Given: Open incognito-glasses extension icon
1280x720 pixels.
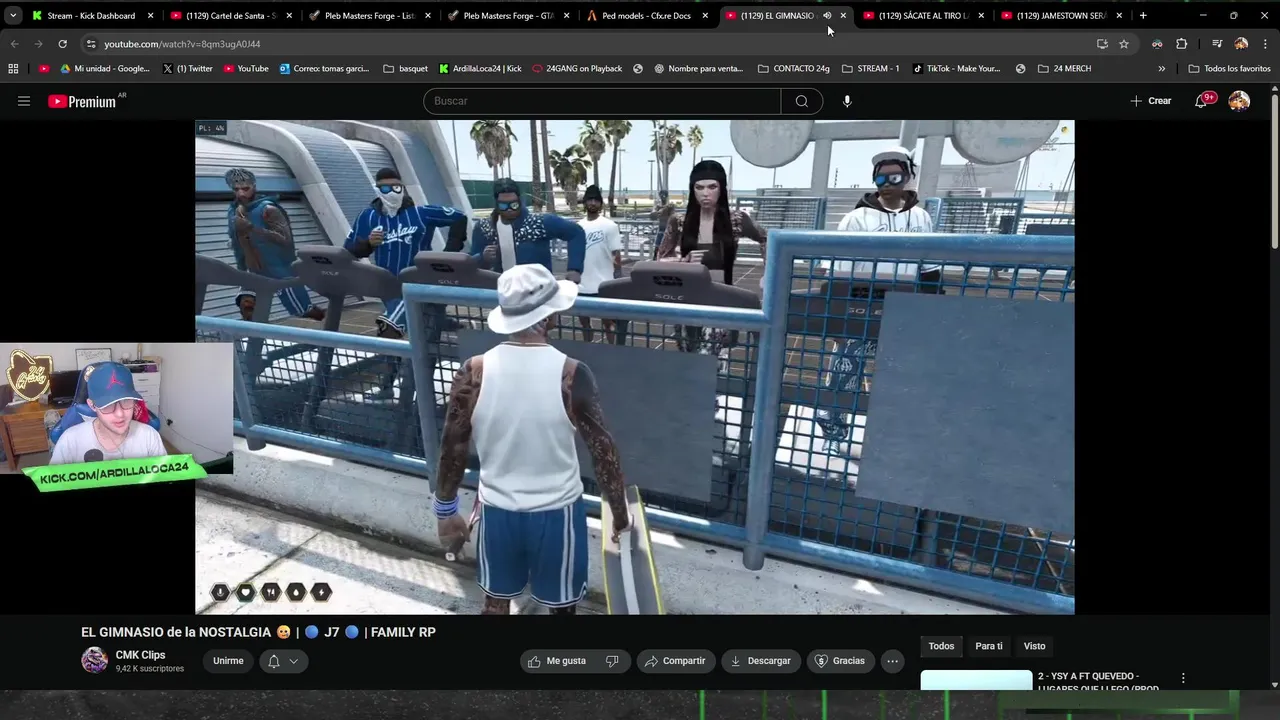Looking at the screenshot, I should click(x=1157, y=44).
